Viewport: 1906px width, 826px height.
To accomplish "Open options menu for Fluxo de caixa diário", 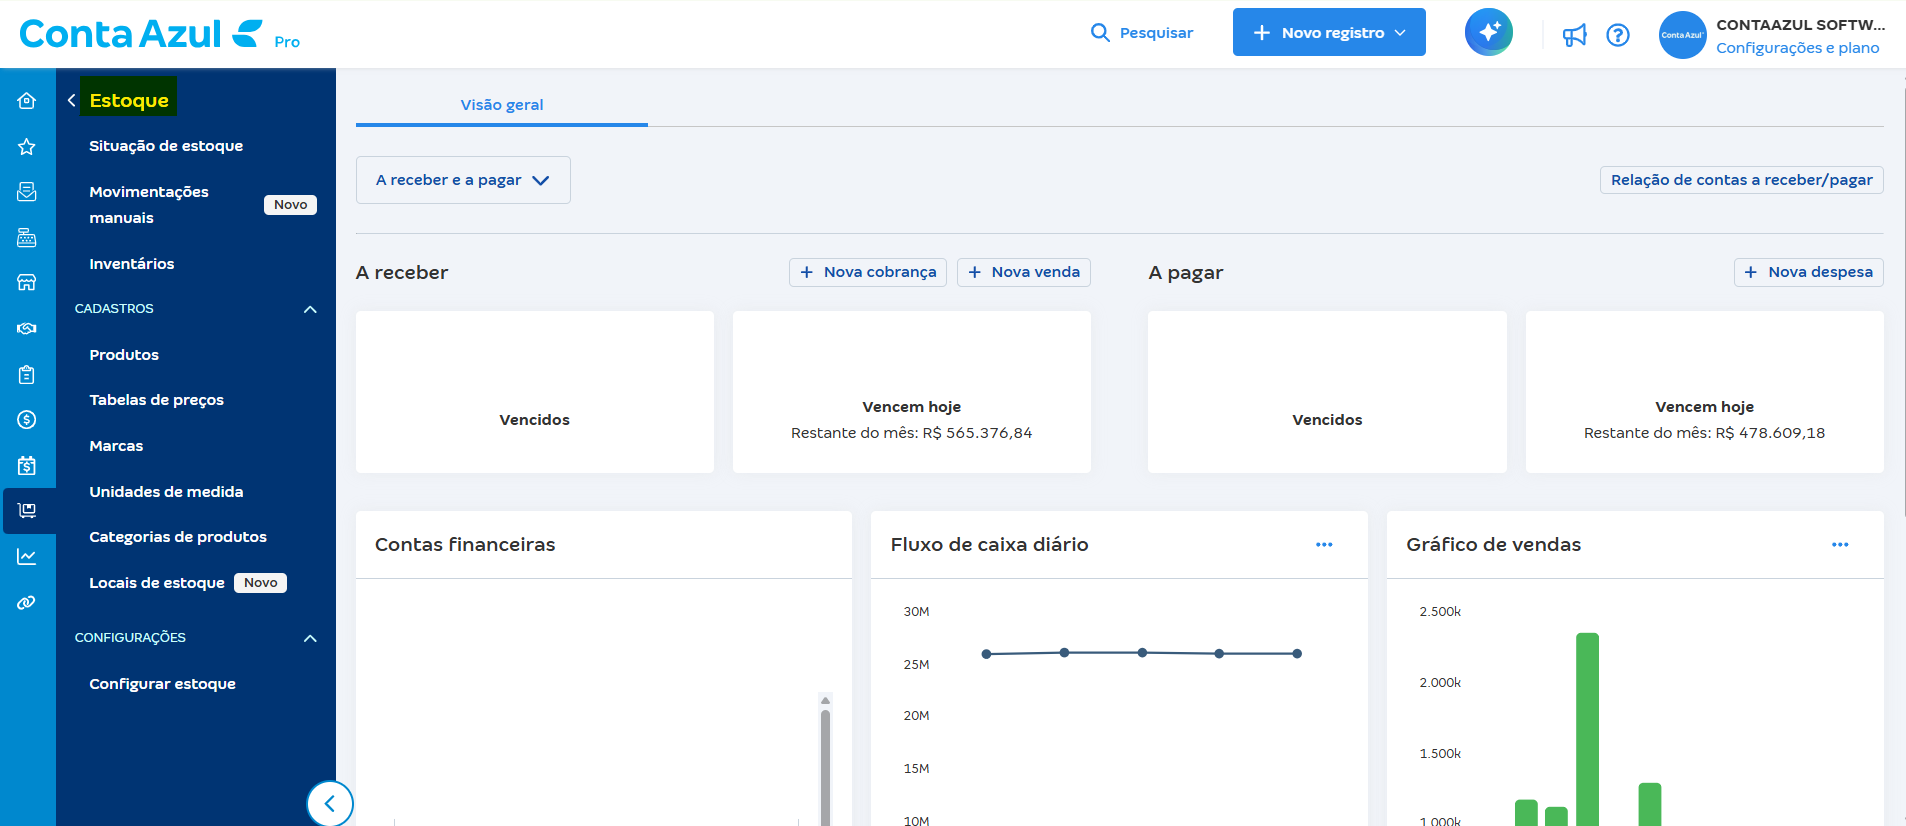I will pyautogui.click(x=1324, y=545).
